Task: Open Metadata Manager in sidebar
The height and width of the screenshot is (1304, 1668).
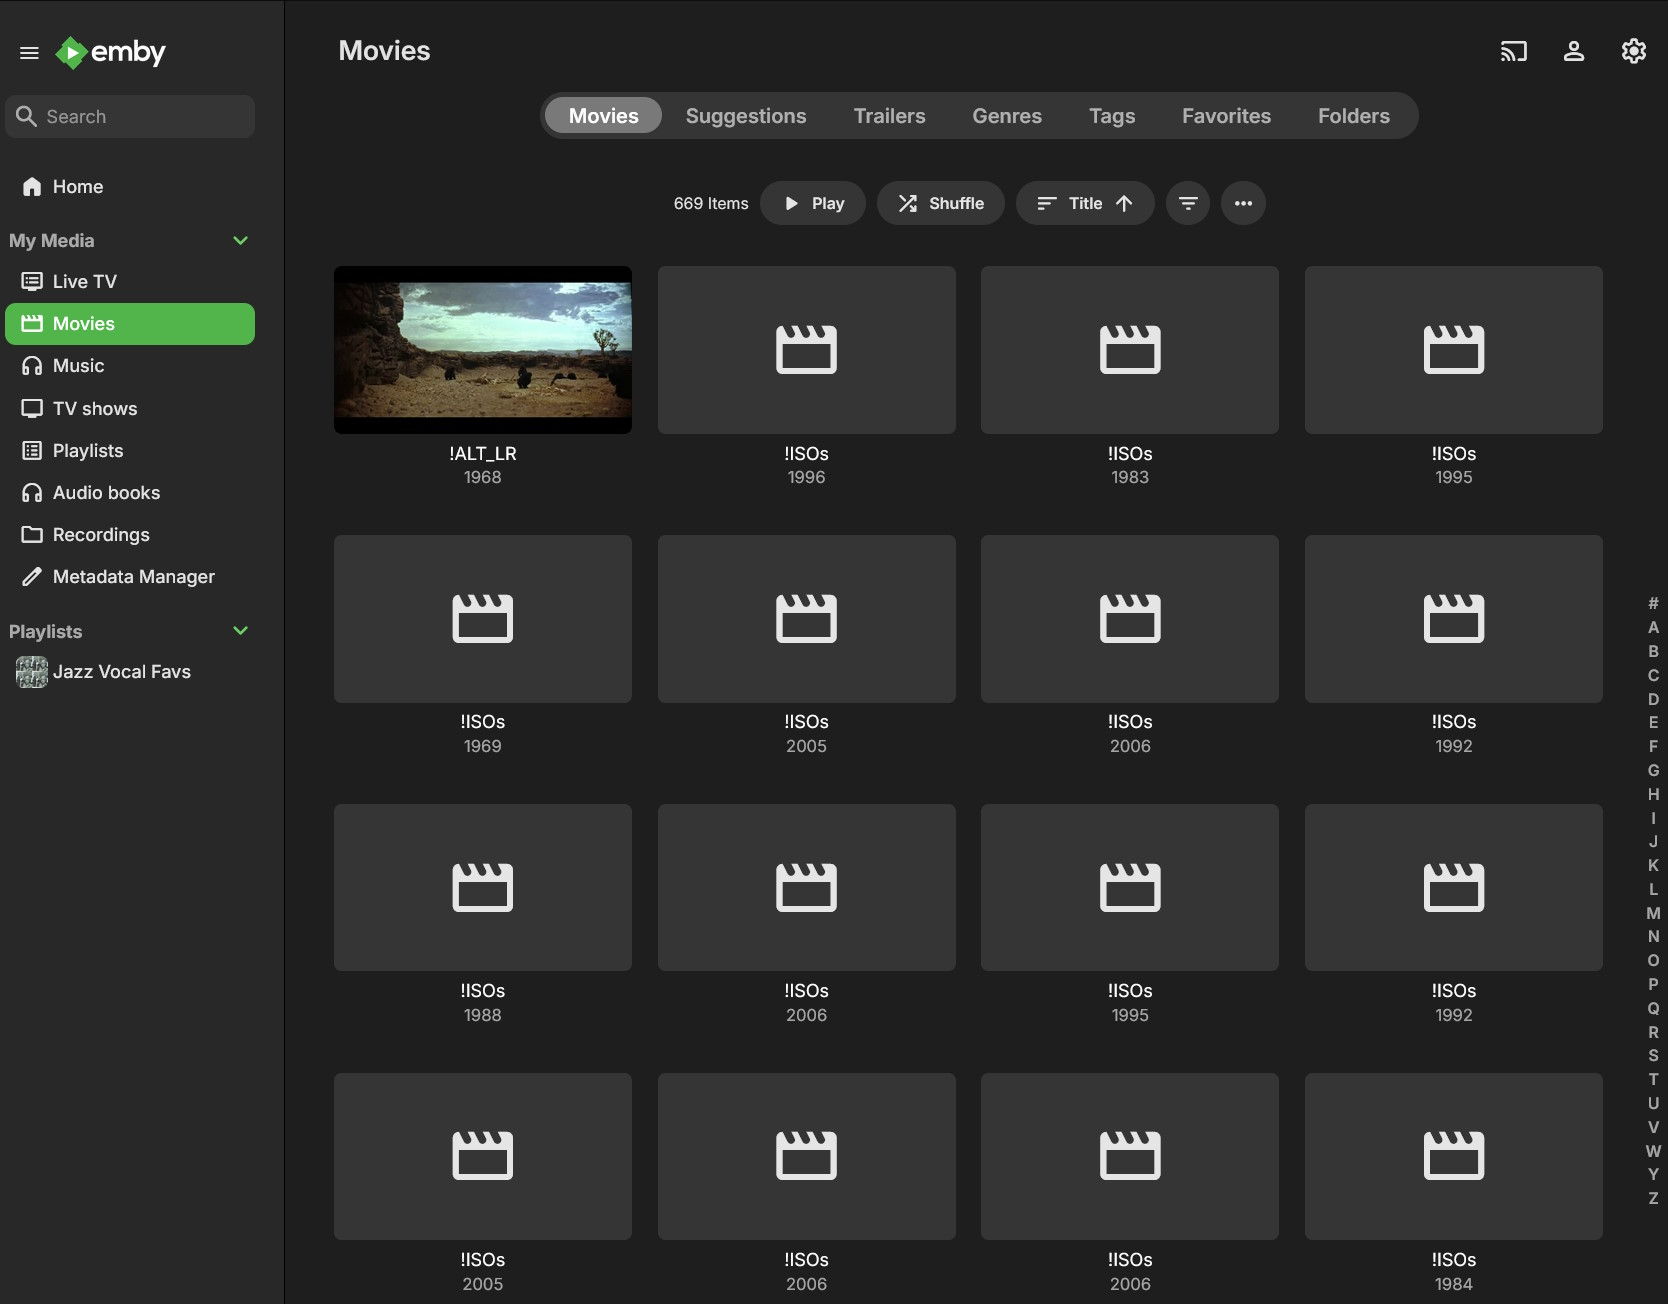Action: click(x=133, y=577)
